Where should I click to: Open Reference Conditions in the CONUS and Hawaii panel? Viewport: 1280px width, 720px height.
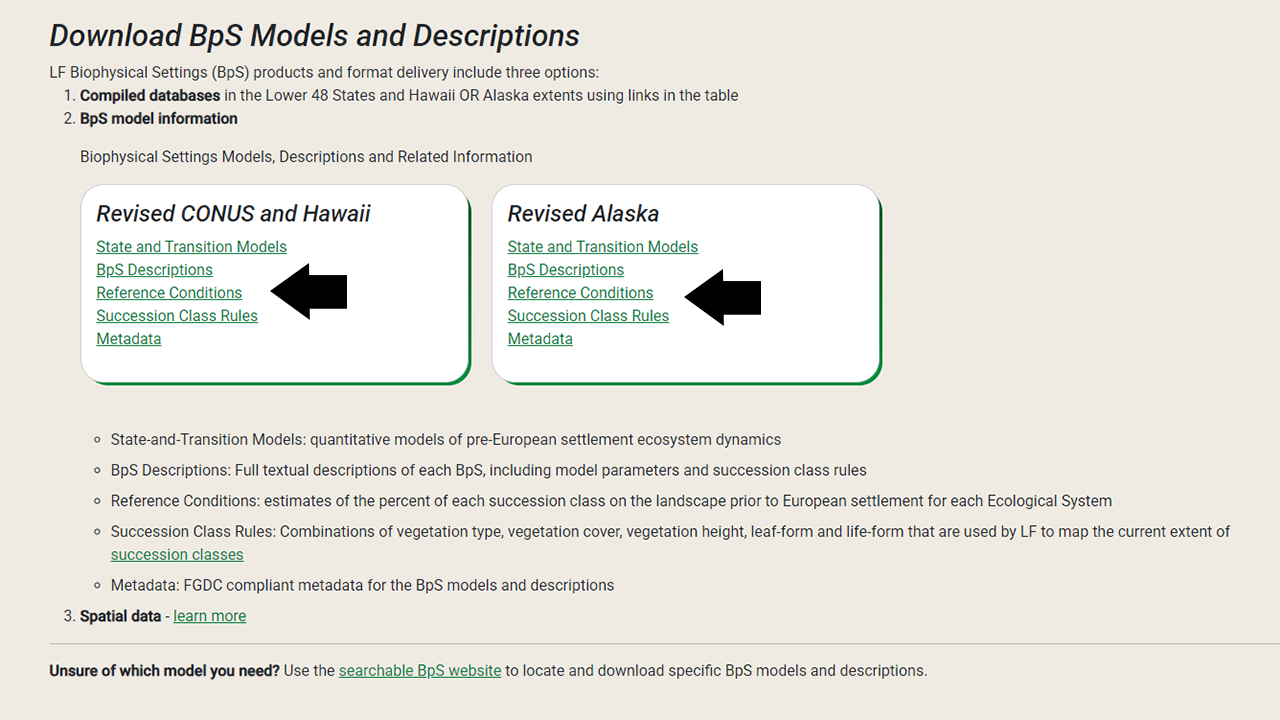pyautogui.click(x=169, y=292)
